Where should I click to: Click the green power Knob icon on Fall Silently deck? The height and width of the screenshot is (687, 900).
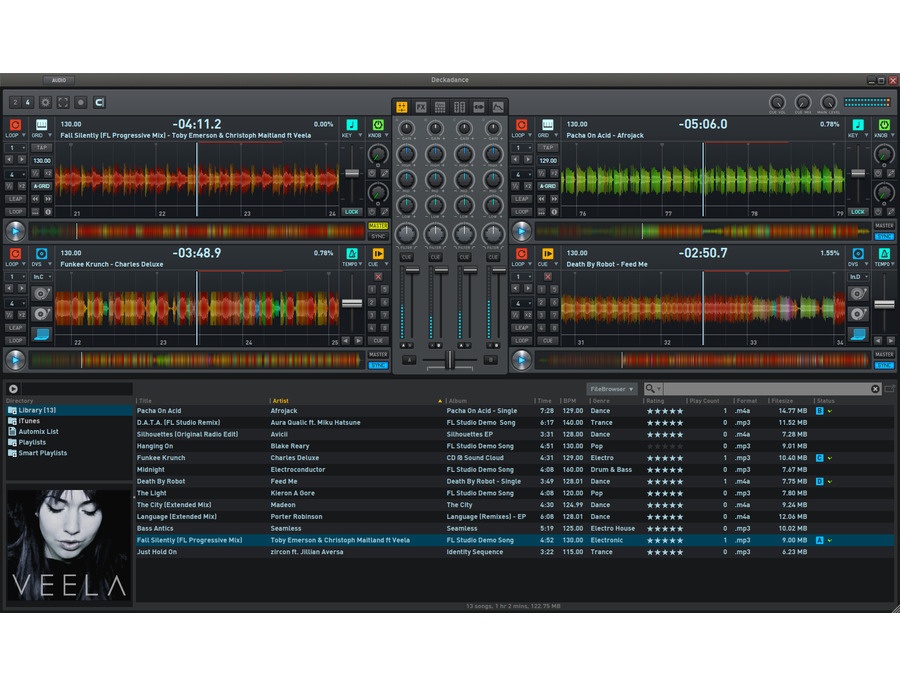[378, 125]
